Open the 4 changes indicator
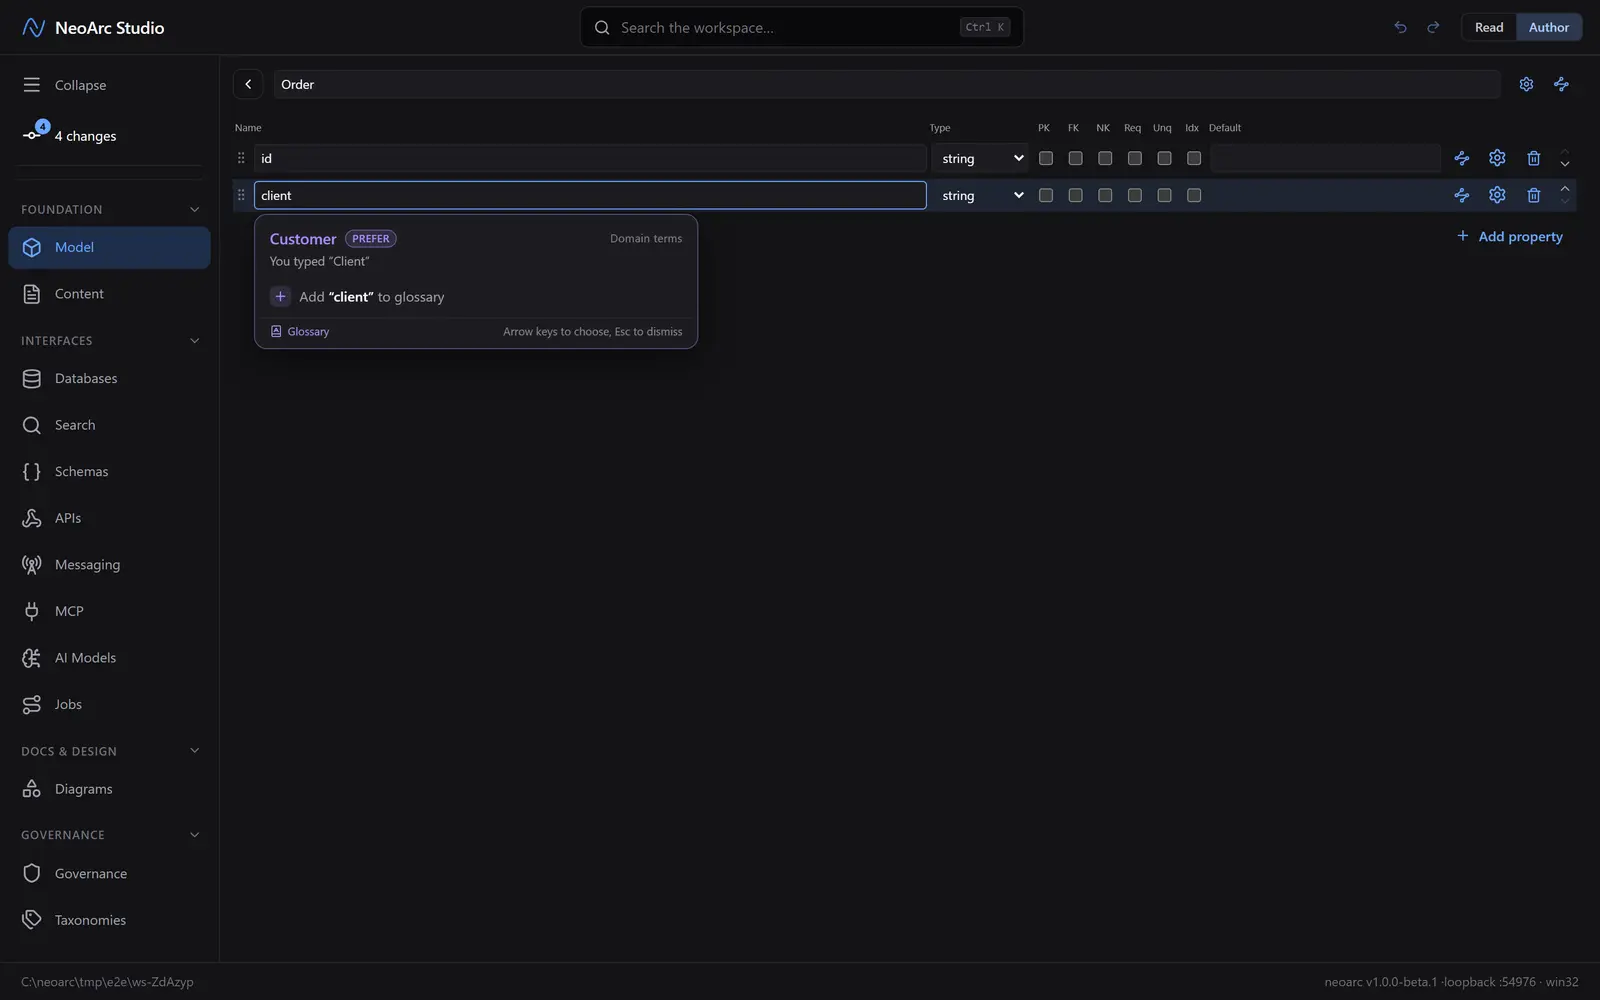1600x1000 pixels. point(69,135)
